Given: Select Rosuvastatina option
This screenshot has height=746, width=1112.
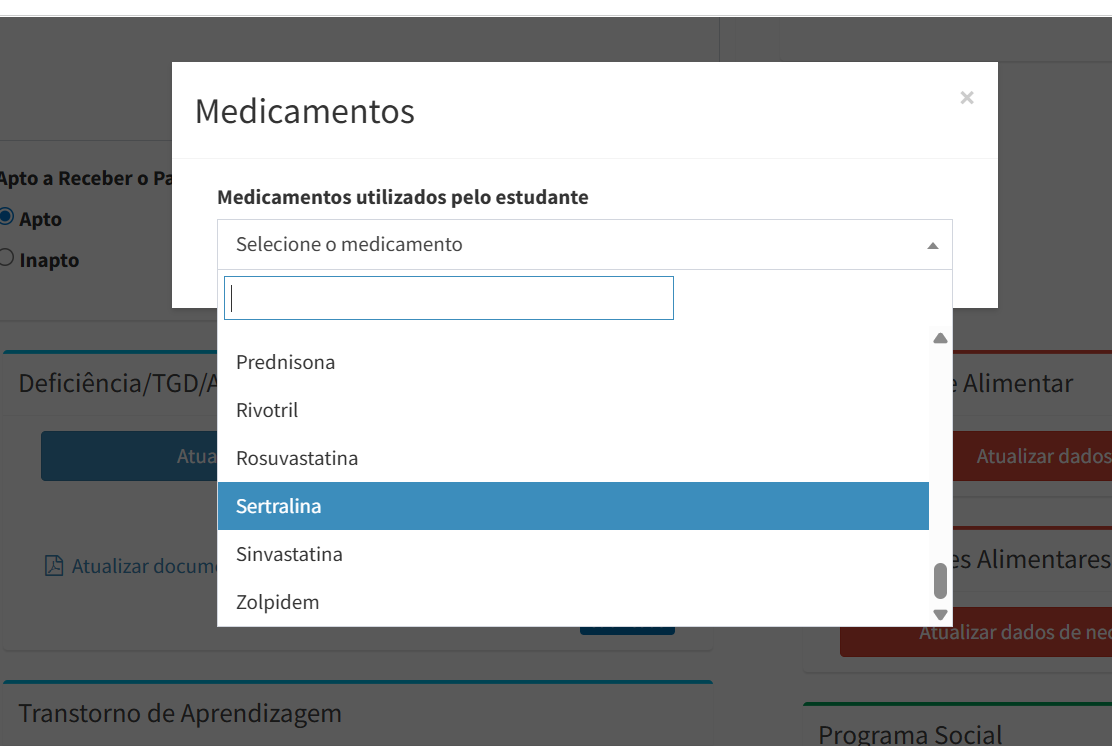Looking at the screenshot, I should (573, 458).
